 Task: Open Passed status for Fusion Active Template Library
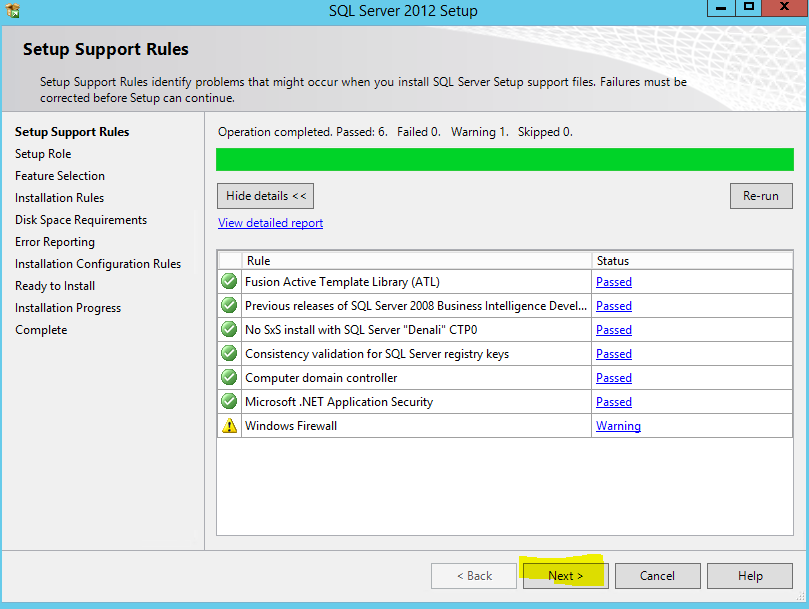pos(614,282)
